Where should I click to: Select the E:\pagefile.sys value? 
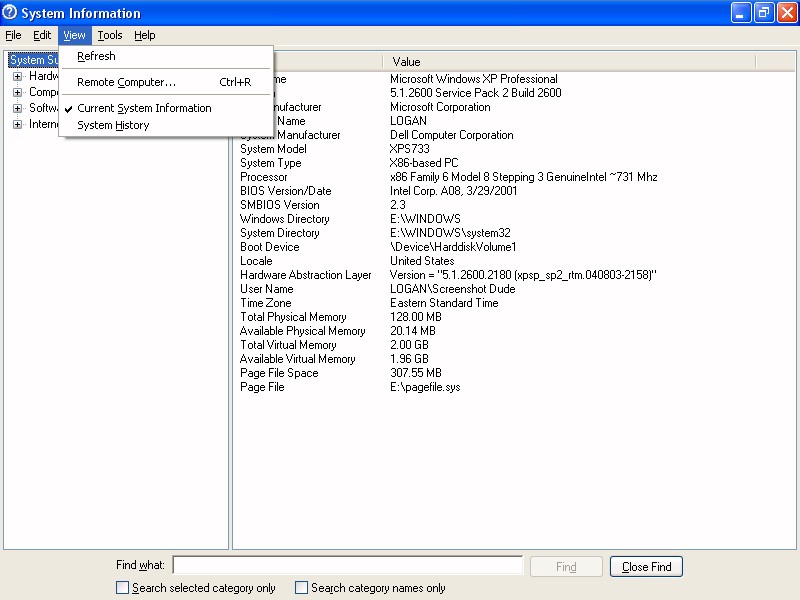point(426,387)
